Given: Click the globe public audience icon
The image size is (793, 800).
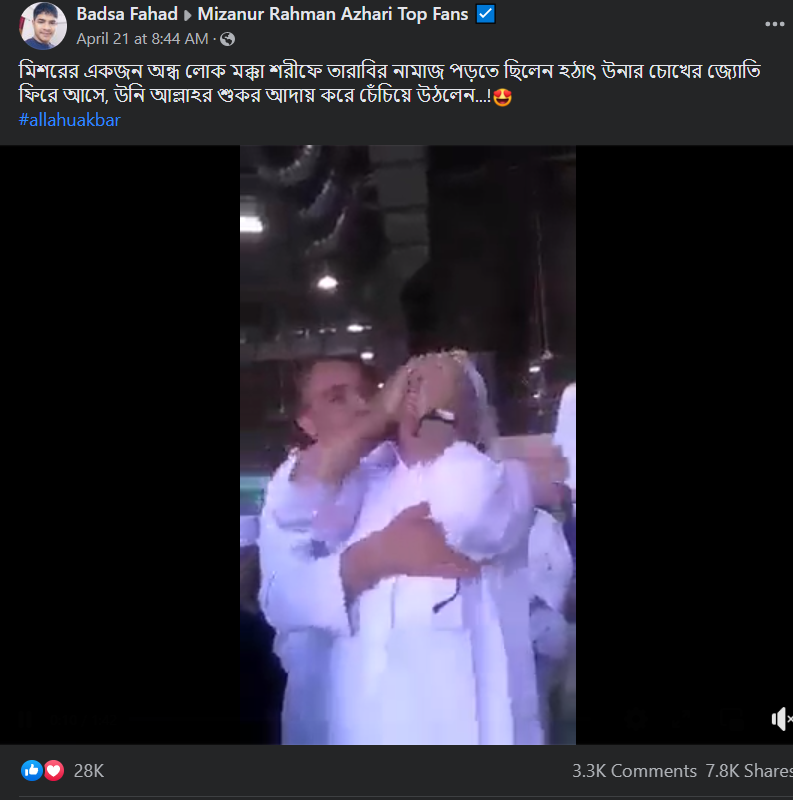Looking at the screenshot, I should 227,39.
